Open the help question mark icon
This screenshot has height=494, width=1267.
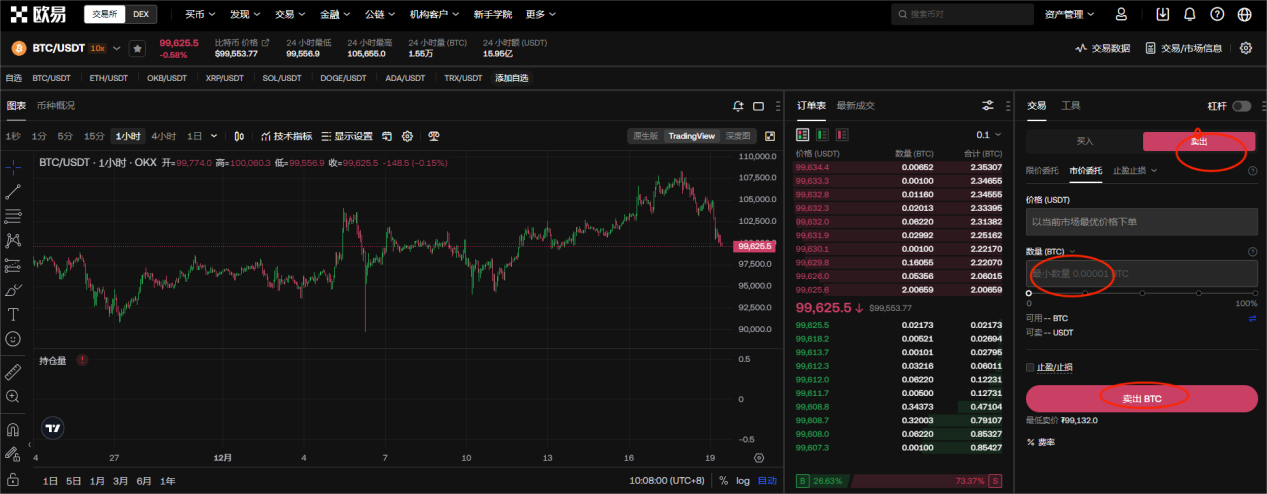click(1217, 14)
